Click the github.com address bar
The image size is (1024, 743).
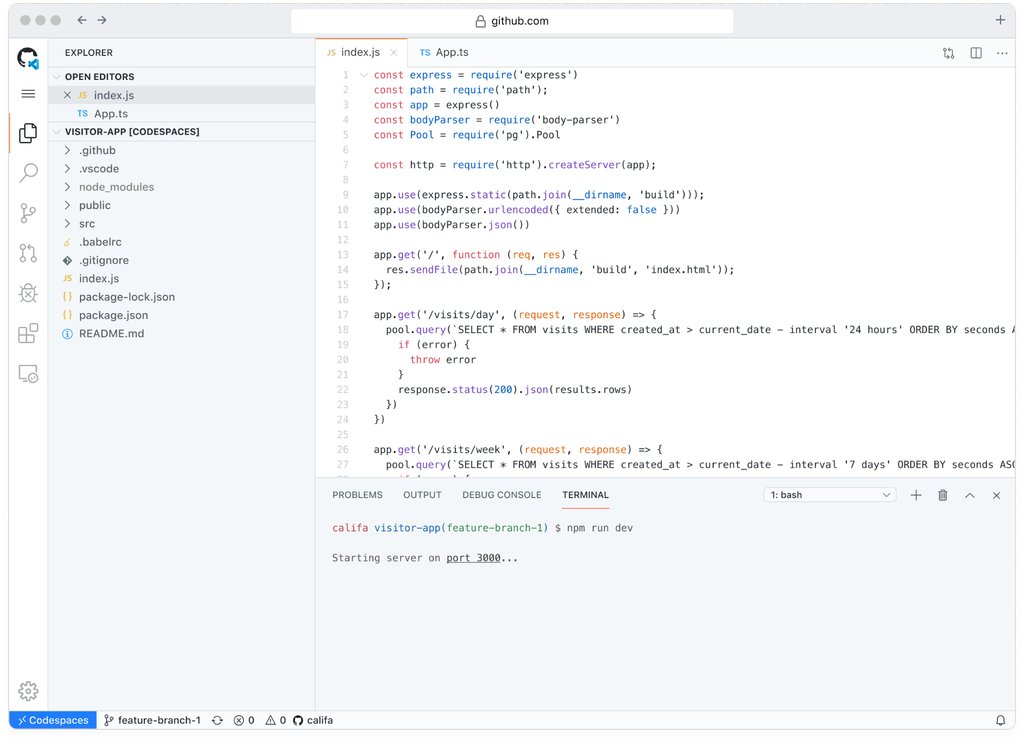pyautogui.click(x=512, y=21)
